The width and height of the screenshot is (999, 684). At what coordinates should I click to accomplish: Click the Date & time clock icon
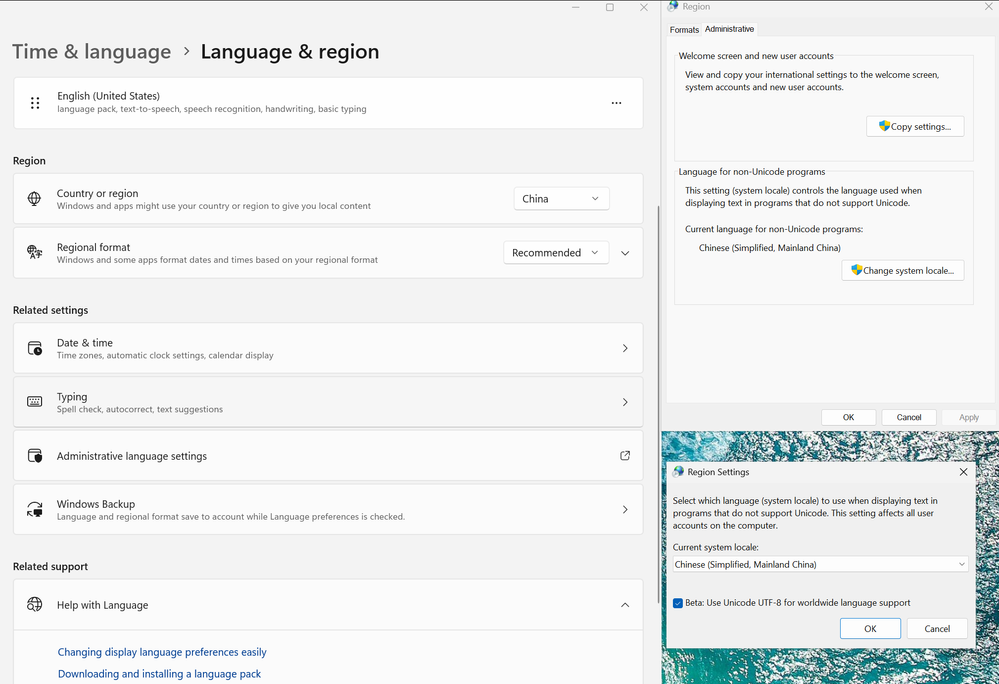tap(35, 348)
